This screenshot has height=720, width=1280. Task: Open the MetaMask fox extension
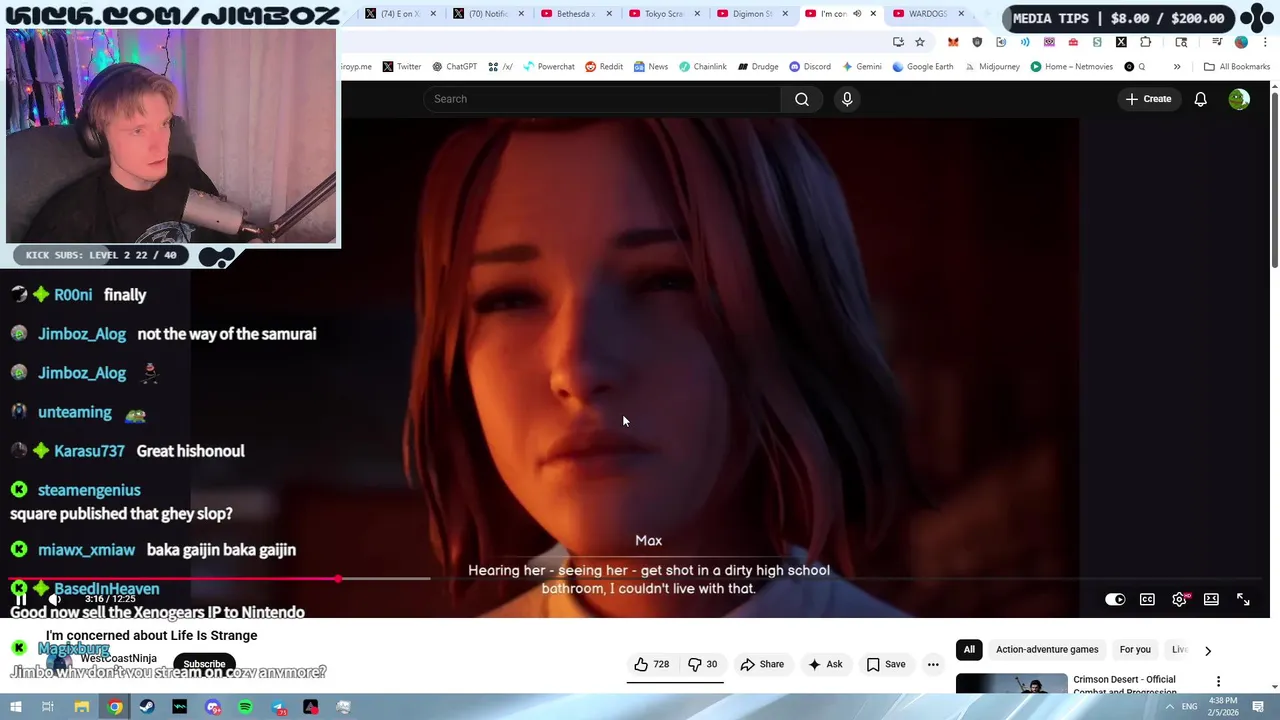click(x=953, y=42)
